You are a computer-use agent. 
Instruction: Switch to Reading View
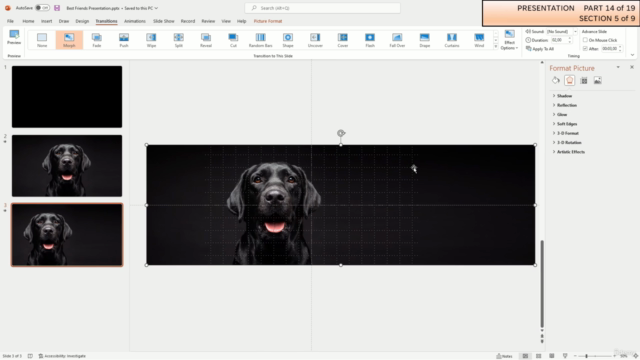[x=551, y=356]
